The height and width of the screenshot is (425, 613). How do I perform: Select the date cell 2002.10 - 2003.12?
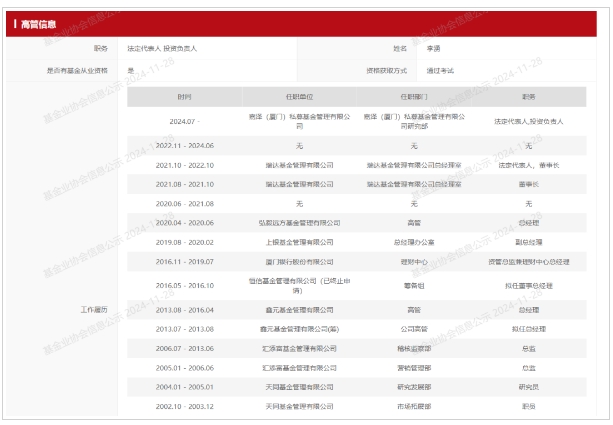[185, 407]
